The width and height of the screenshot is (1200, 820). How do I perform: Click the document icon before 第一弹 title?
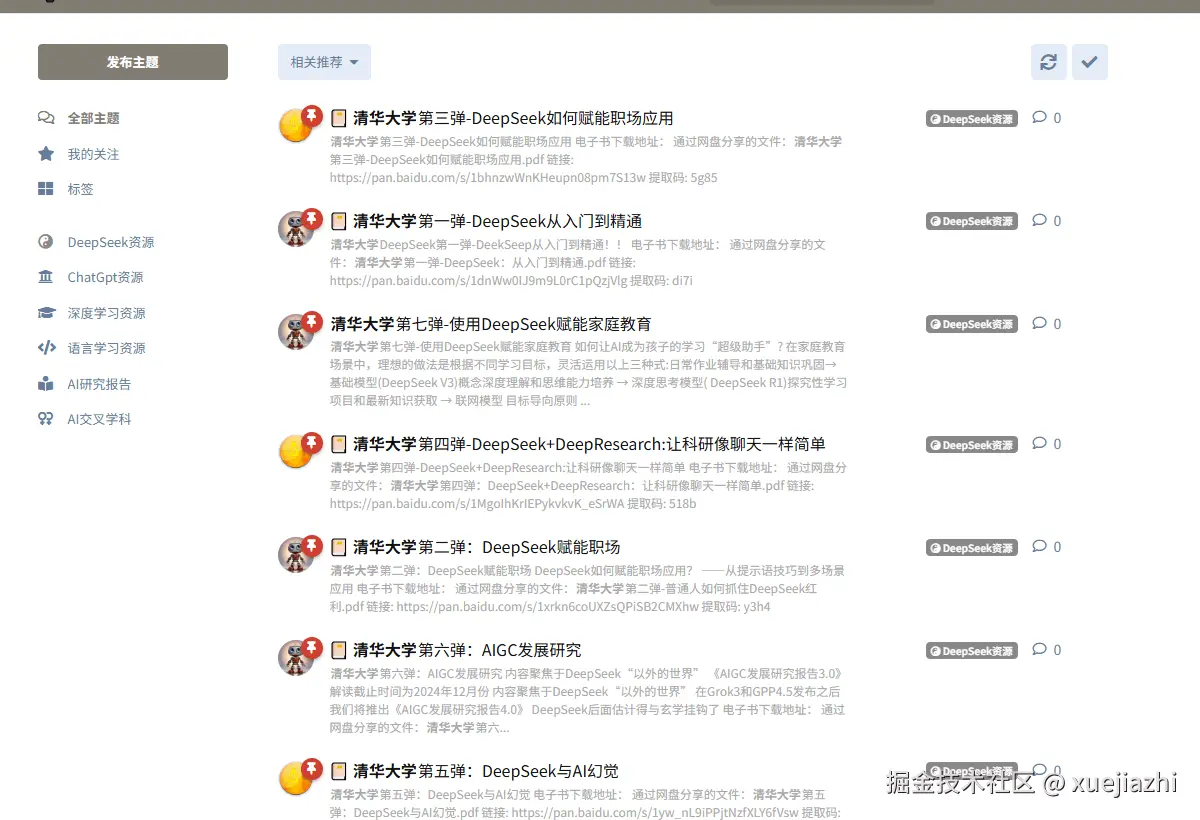click(339, 221)
